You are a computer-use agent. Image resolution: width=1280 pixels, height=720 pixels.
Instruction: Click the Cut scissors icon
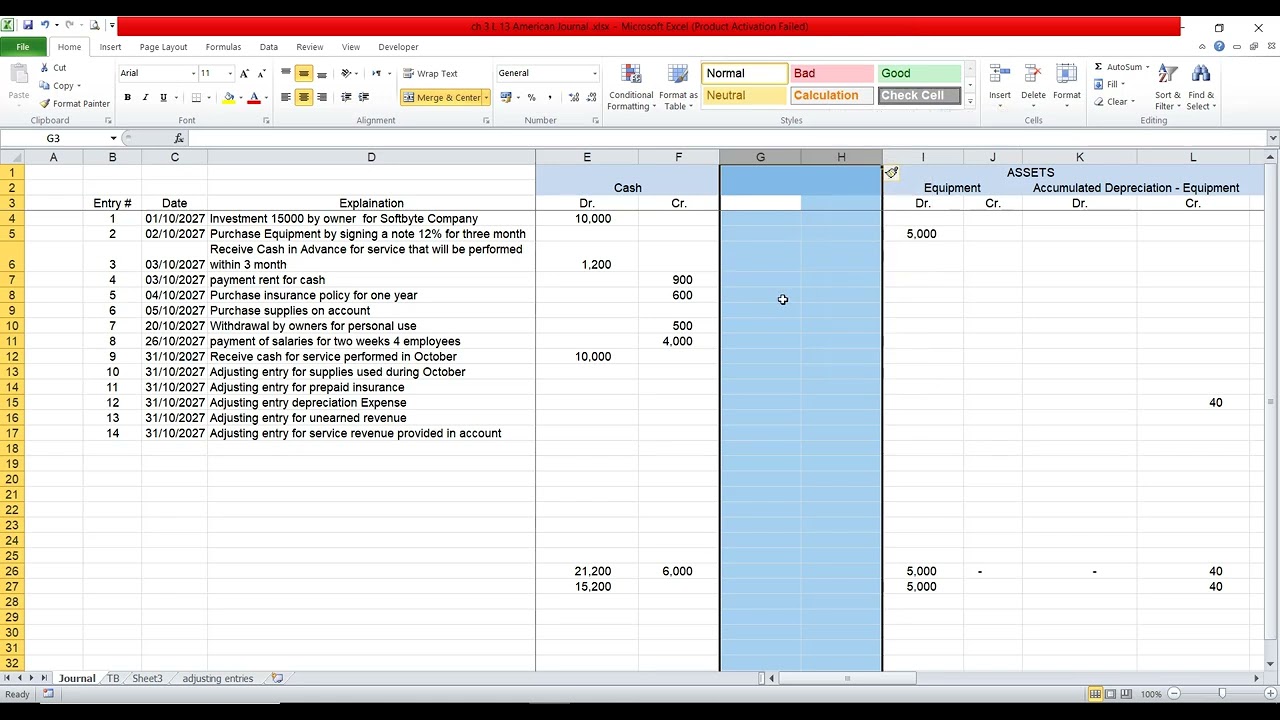(x=45, y=68)
